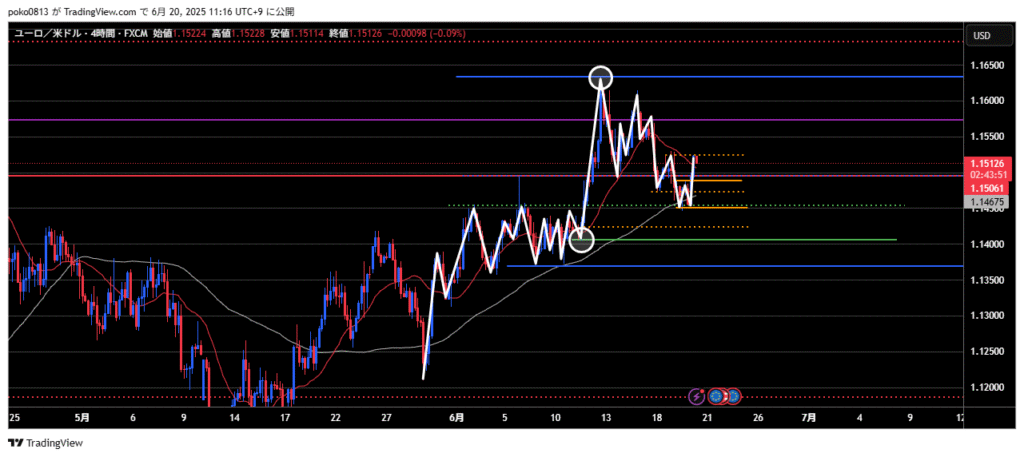Click the 5月 label on time axis
Screen dimensions: 1024x457
pyautogui.click(x=82, y=417)
